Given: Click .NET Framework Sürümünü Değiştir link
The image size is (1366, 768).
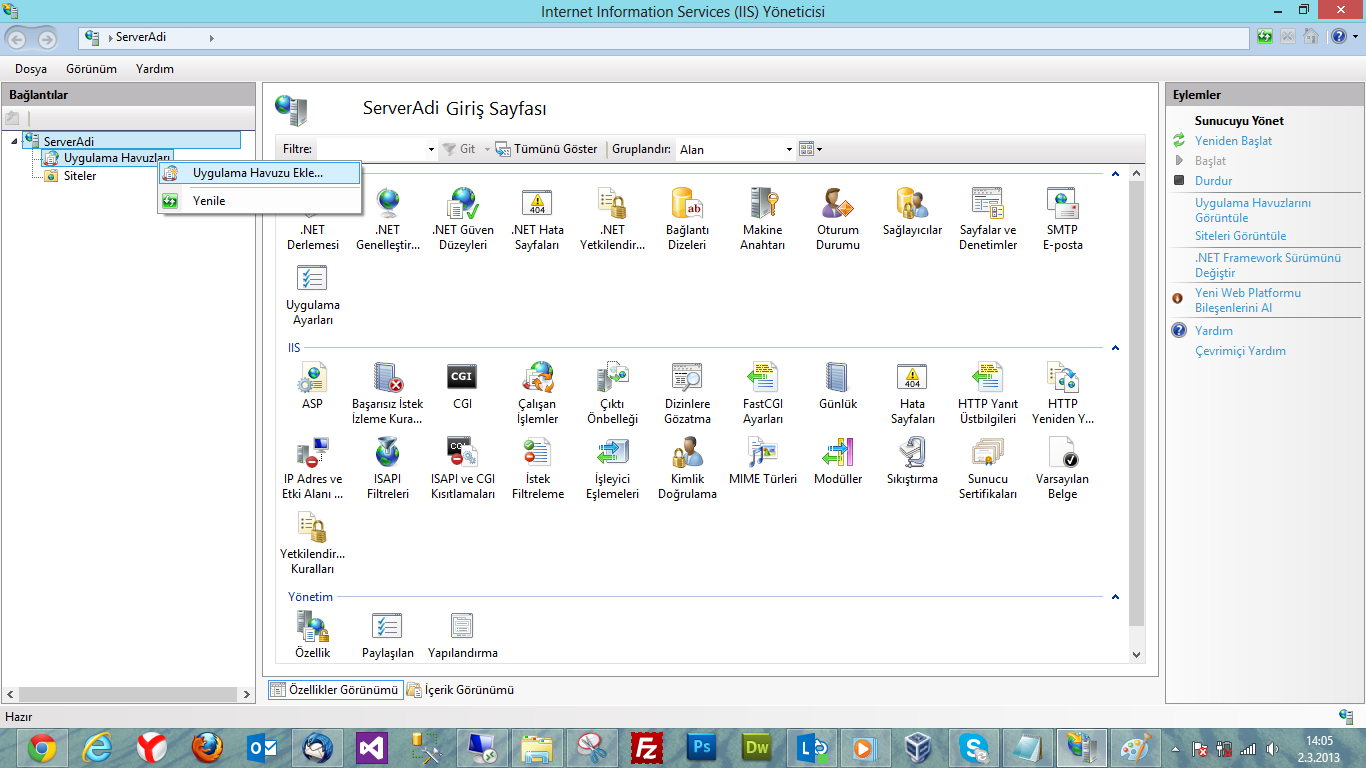Looking at the screenshot, I should 1267,265.
